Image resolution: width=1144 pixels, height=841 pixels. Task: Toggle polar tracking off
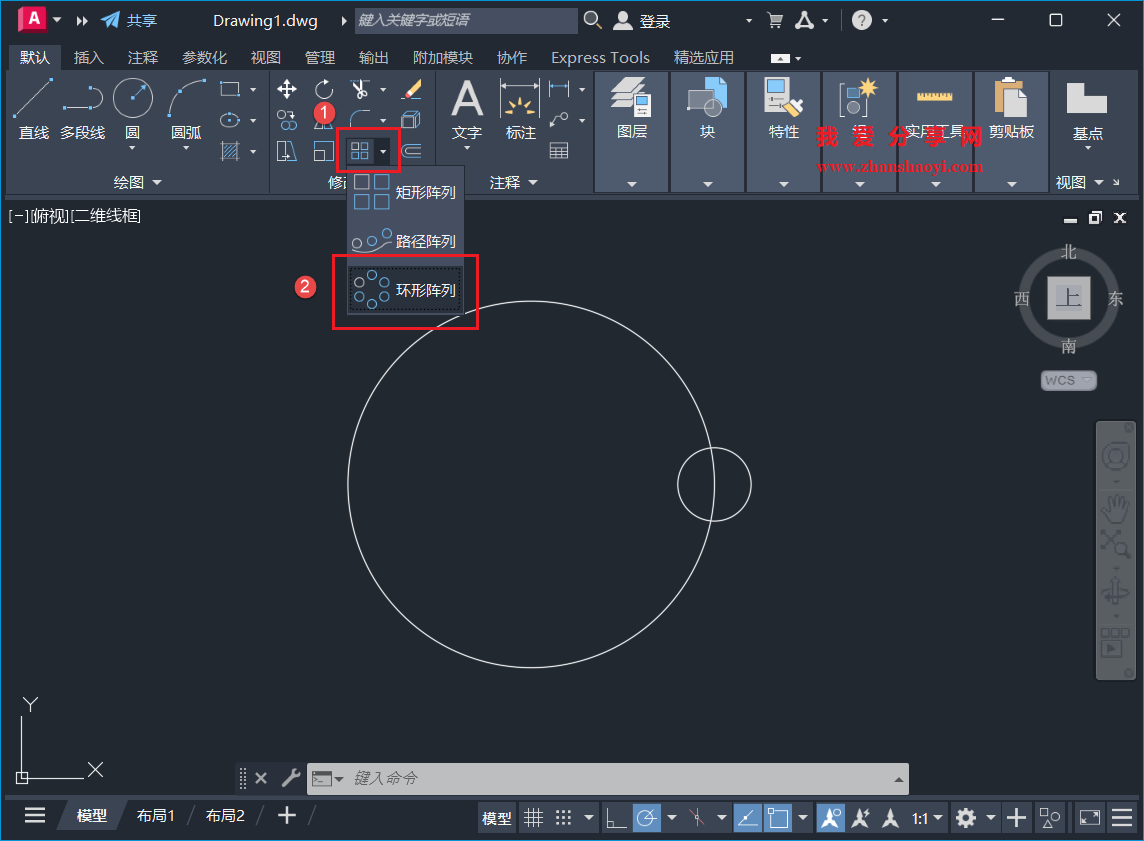point(646,817)
